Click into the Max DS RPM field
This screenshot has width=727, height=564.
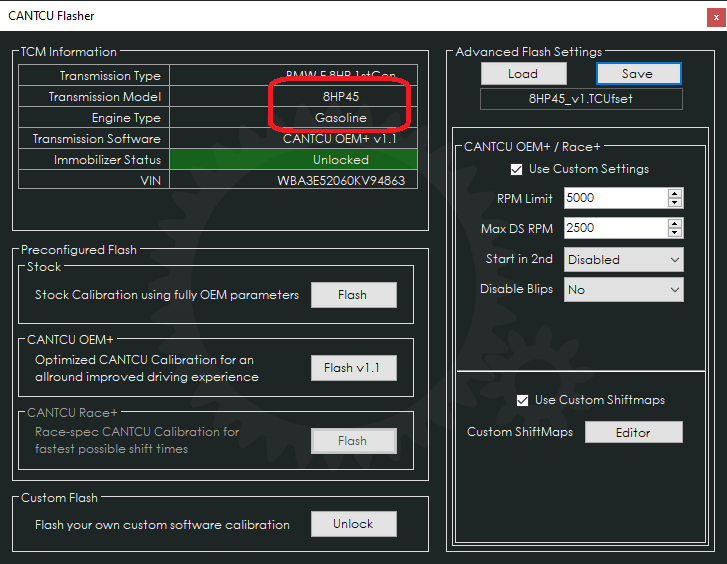pyautogui.click(x=616, y=228)
